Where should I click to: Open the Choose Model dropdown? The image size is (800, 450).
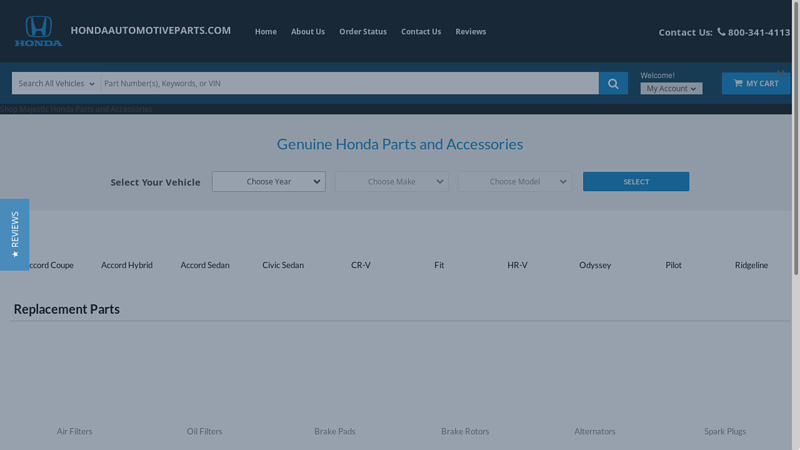[x=515, y=182]
